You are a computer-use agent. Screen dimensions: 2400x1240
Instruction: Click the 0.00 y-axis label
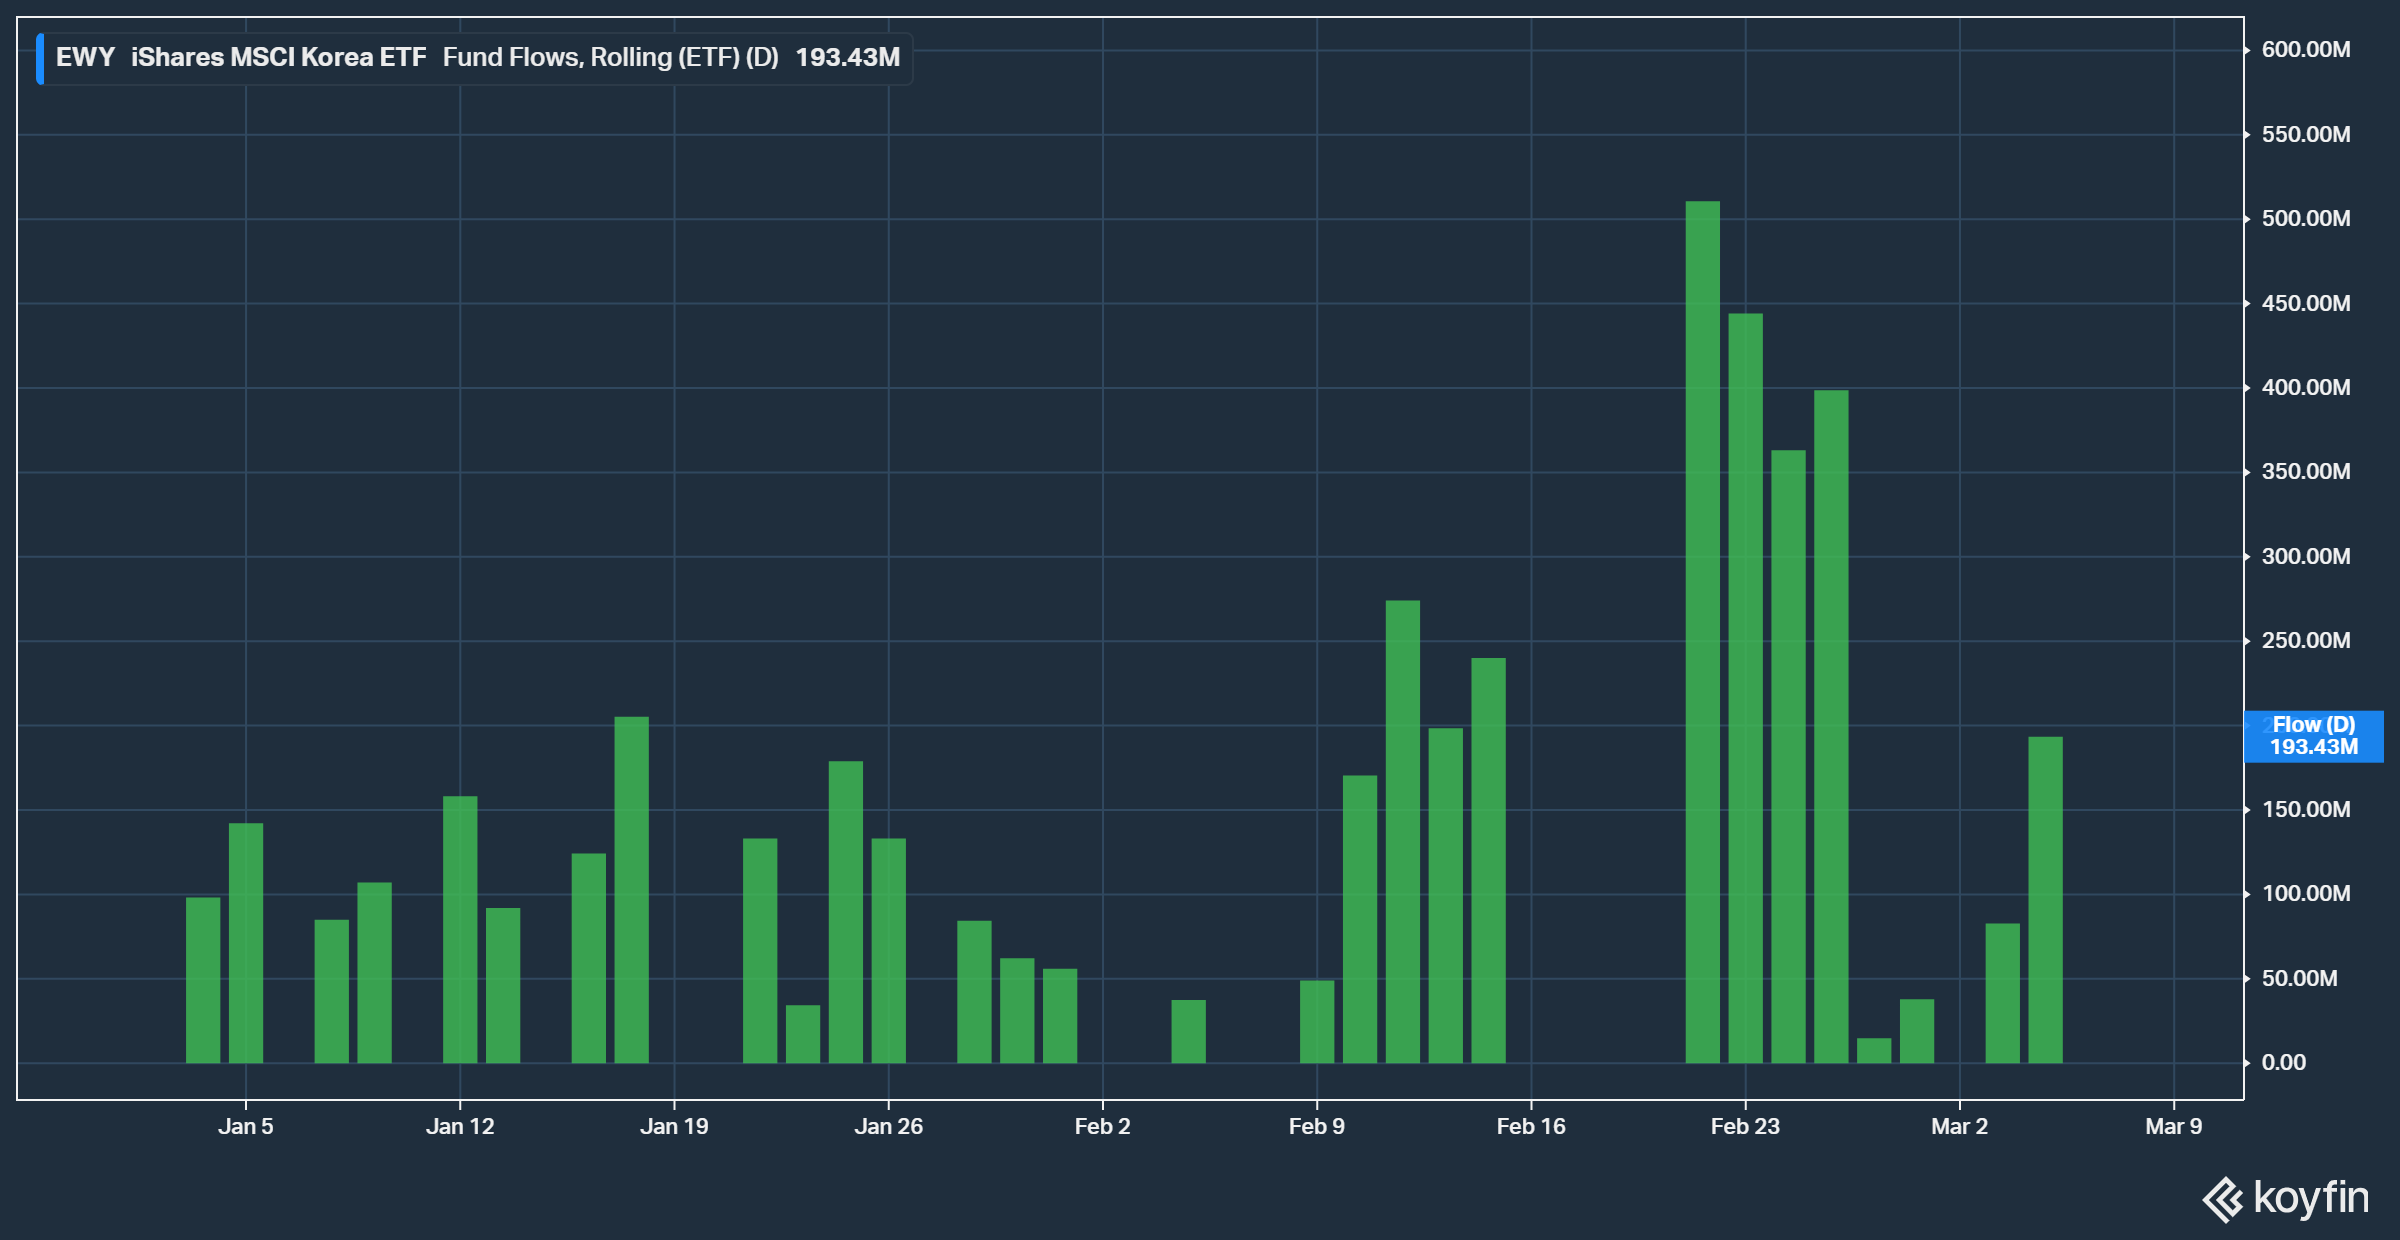pyautogui.click(x=2283, y=1063)
